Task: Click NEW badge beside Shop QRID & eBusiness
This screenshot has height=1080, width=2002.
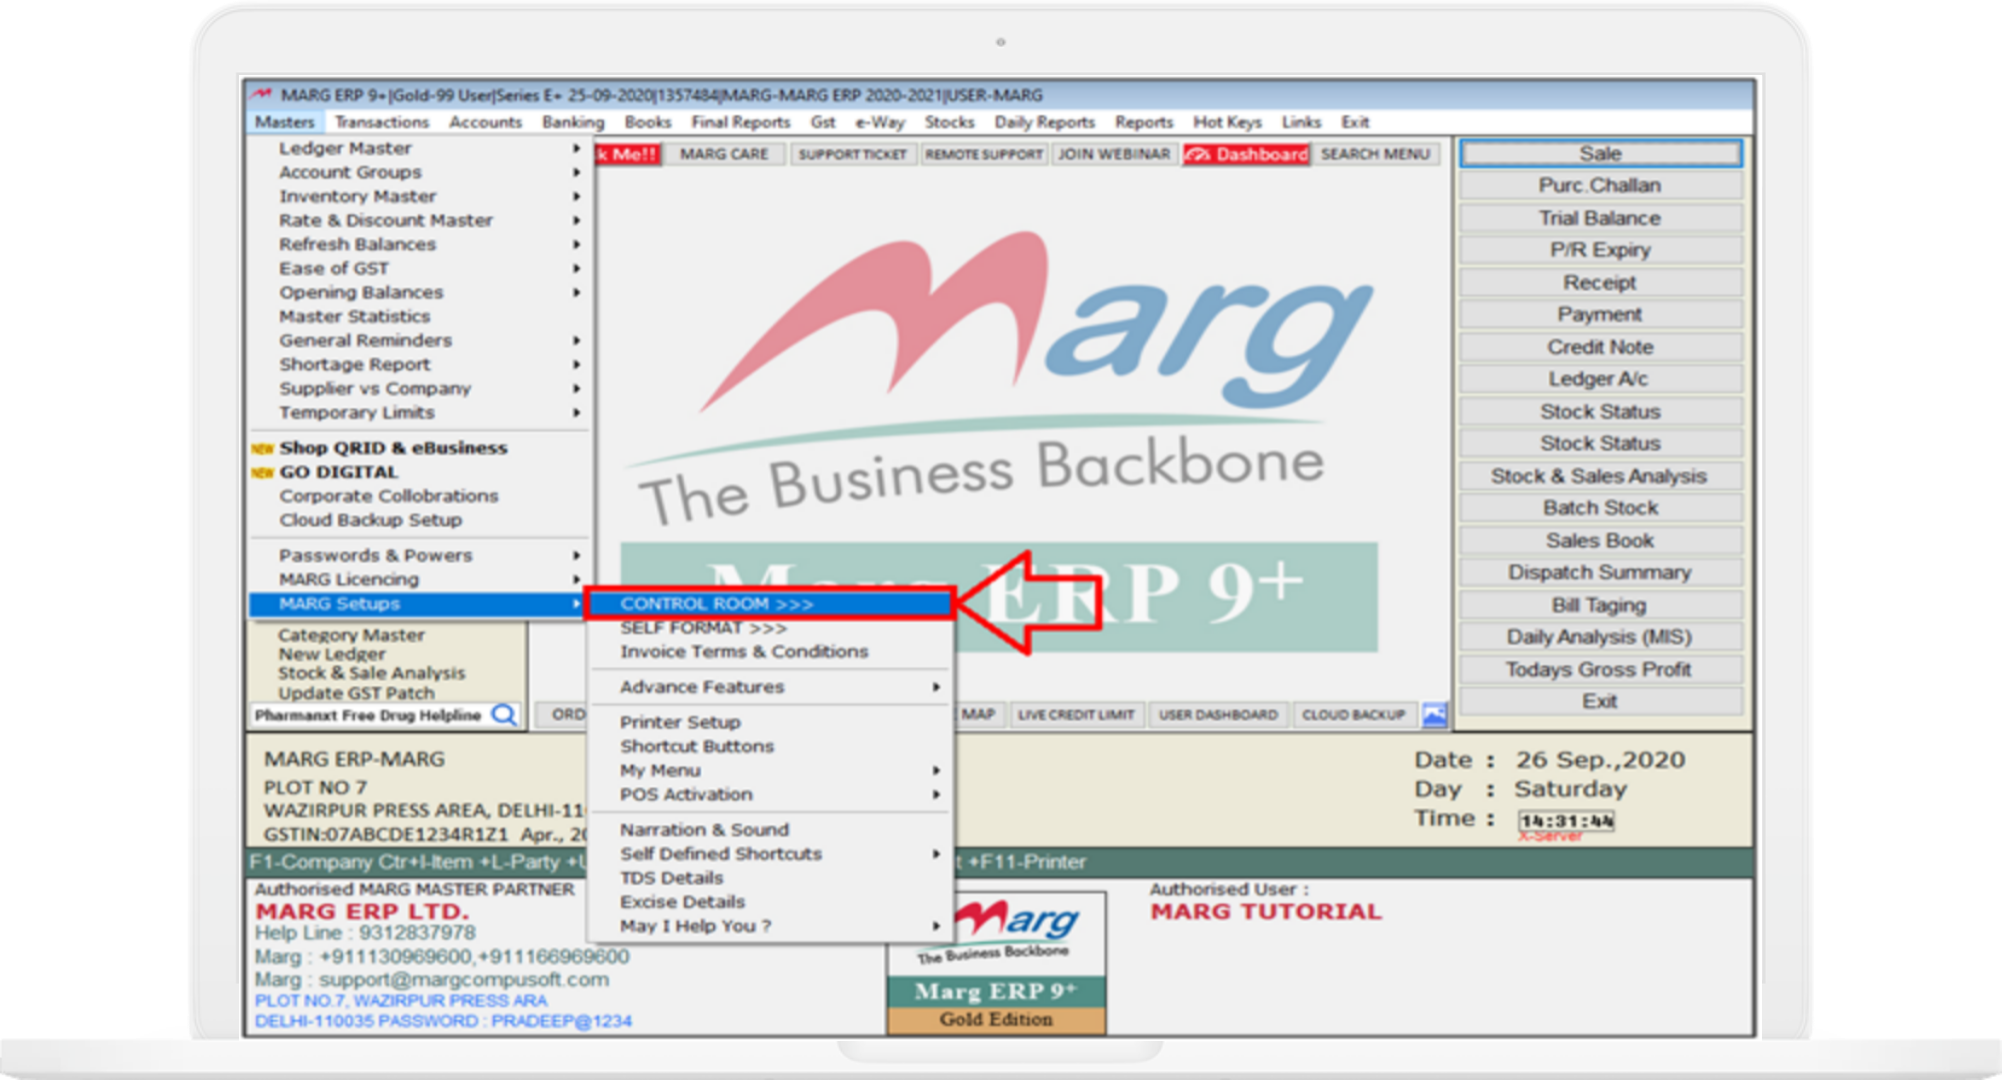Action: point(262,449)
